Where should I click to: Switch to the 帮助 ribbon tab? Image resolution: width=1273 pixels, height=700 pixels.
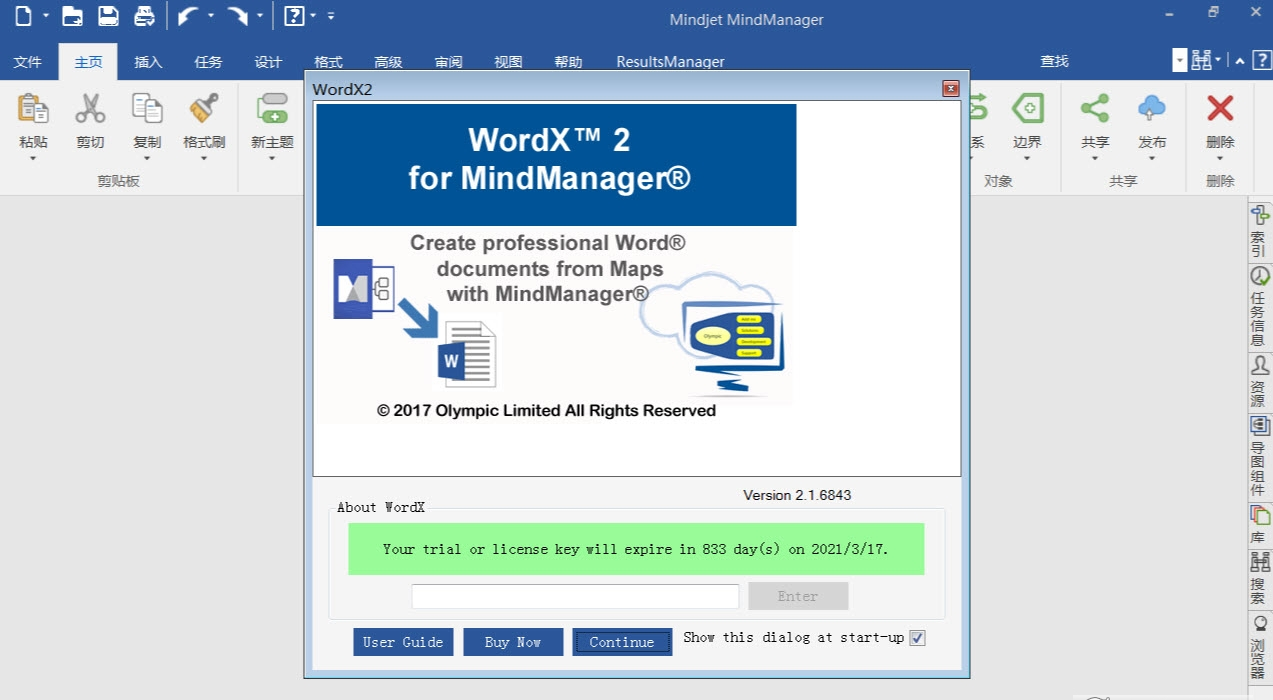click(x=568, y=62)
